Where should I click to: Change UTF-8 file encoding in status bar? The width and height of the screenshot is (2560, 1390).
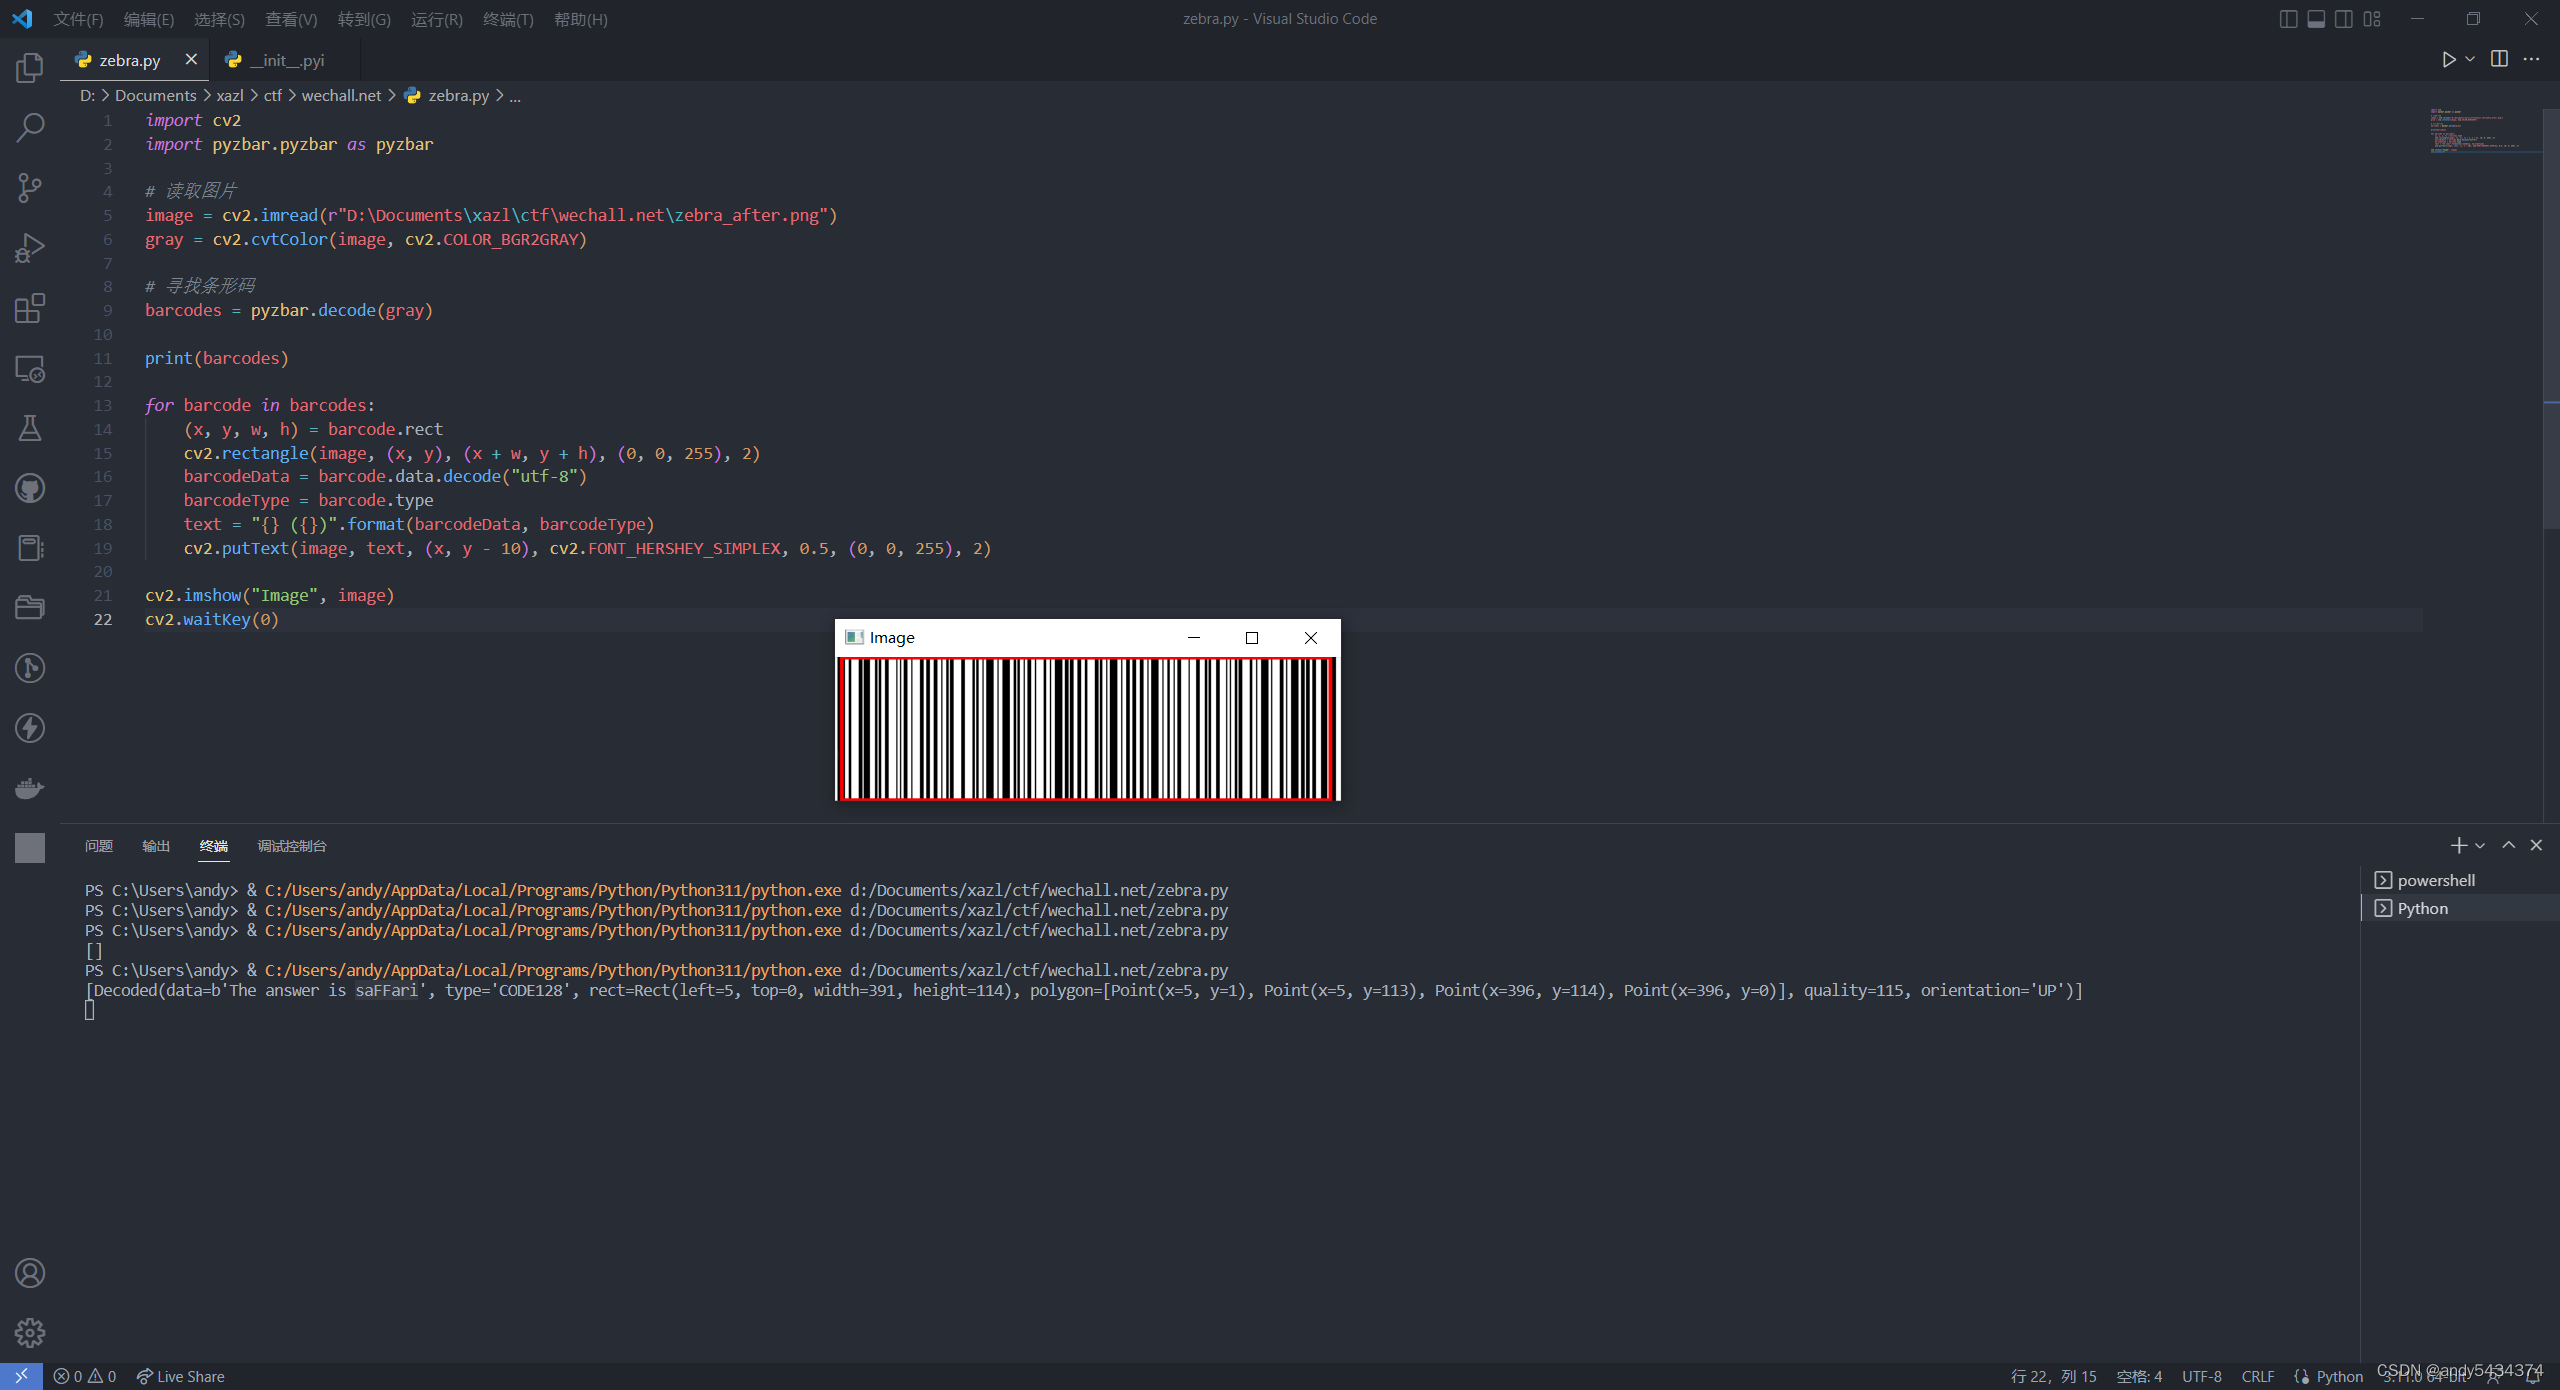[2201, 1377]
